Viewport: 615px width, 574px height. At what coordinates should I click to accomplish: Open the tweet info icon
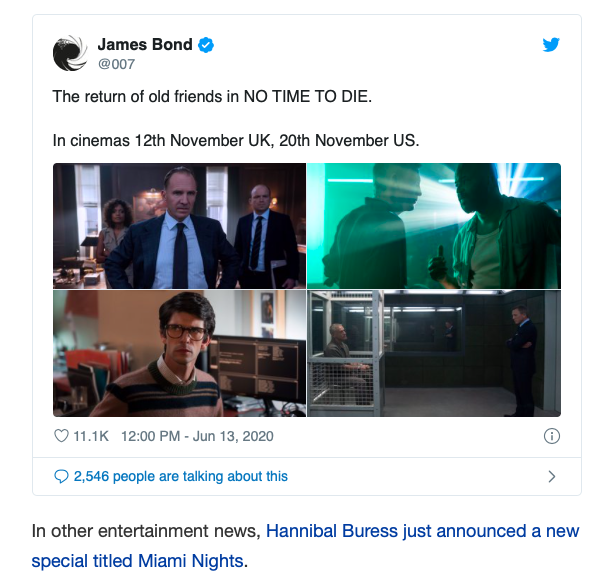pos(551,436)
